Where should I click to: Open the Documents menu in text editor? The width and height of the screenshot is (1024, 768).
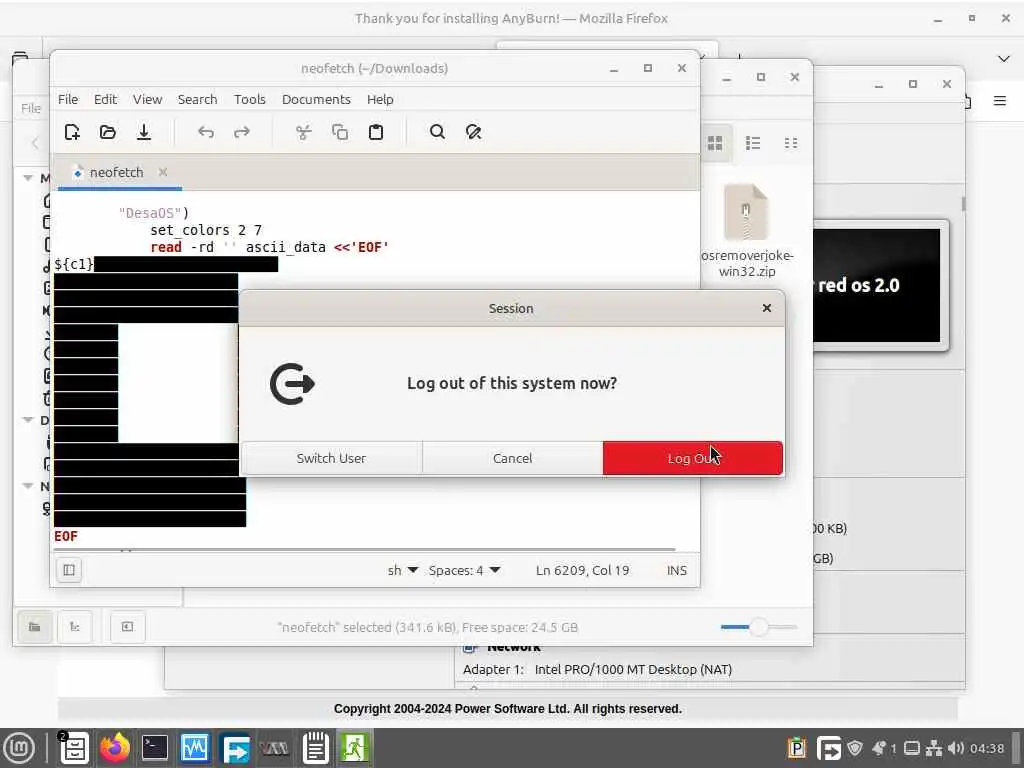point(316,99)
